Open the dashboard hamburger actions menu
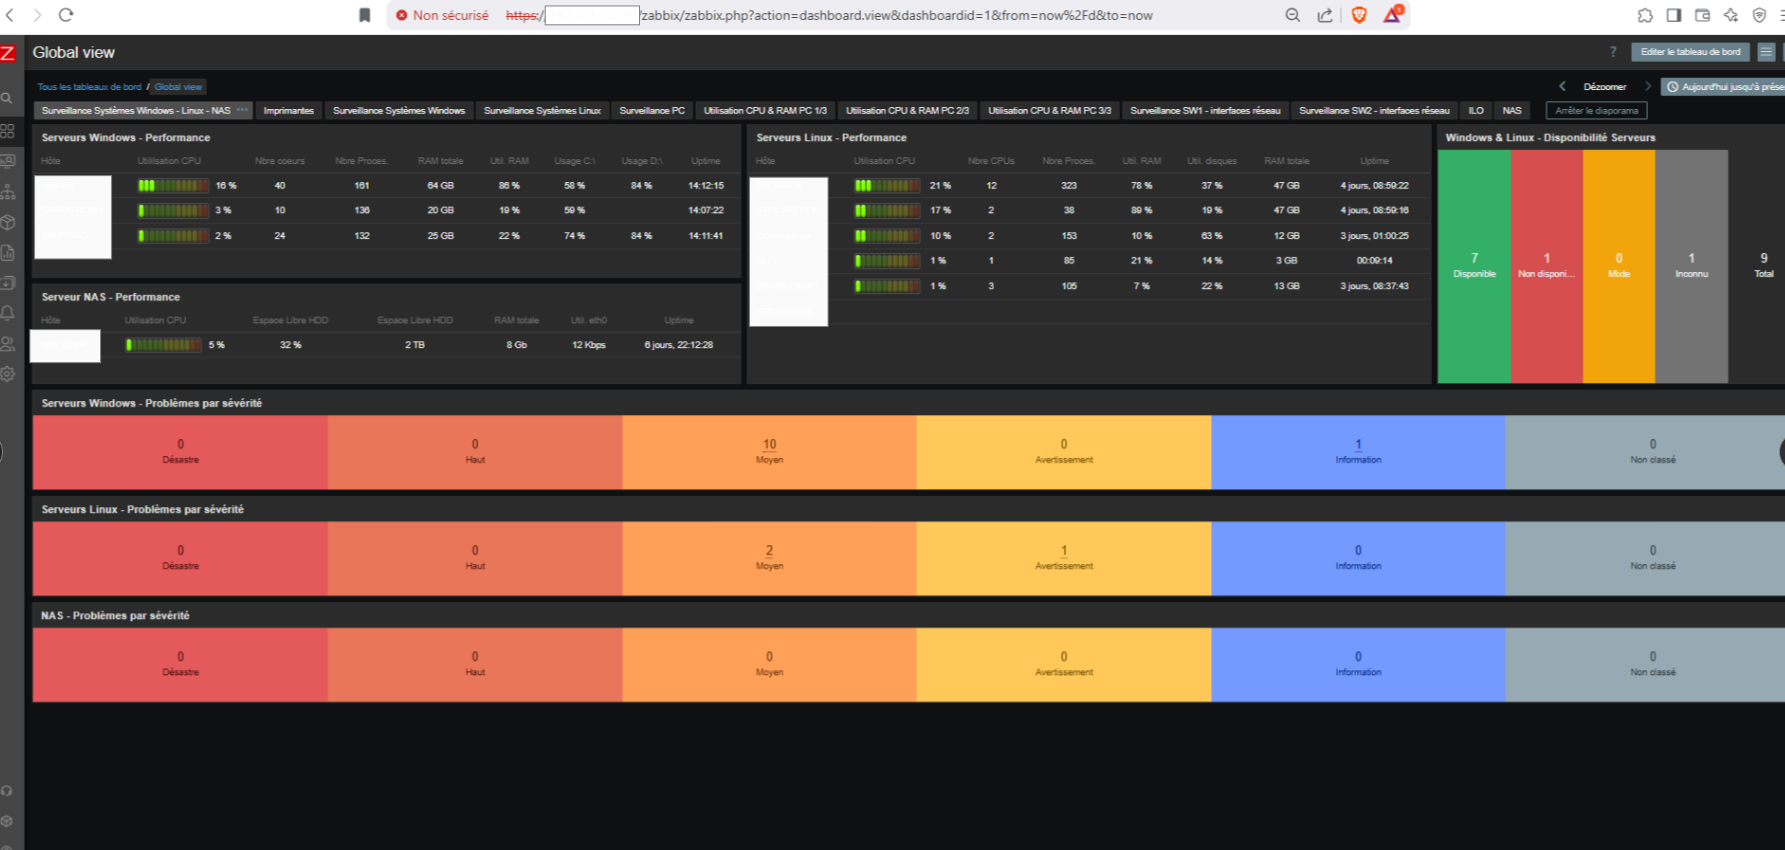This screenshot has width=1785, height=850. click(x=1766, y=52)
